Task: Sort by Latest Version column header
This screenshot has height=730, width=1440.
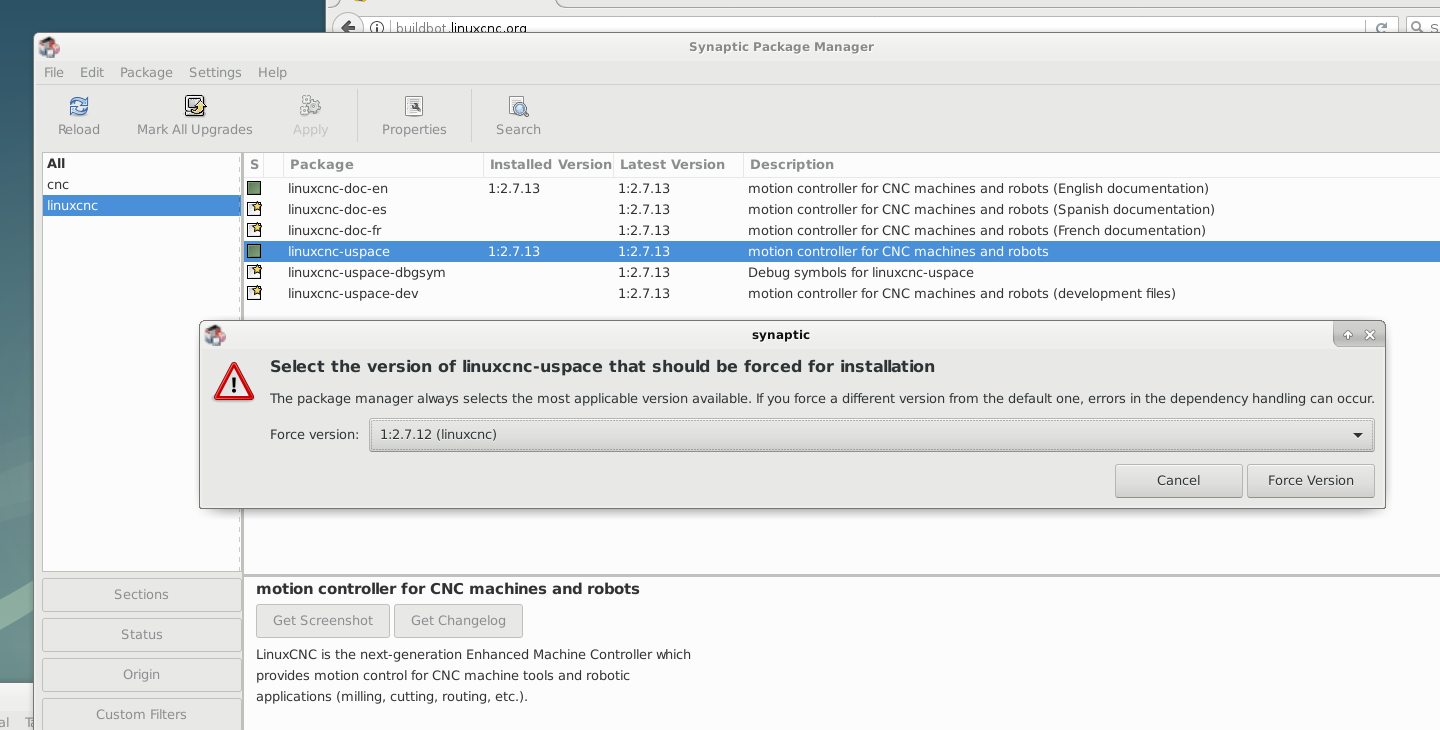Action: tap(678, 165)
